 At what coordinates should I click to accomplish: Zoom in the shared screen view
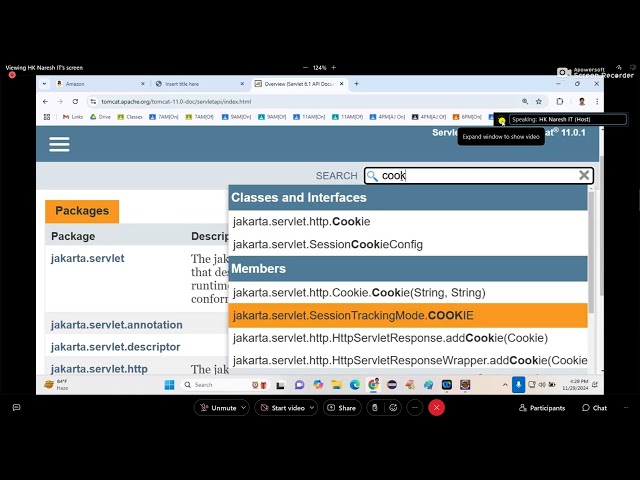(333, 67)
